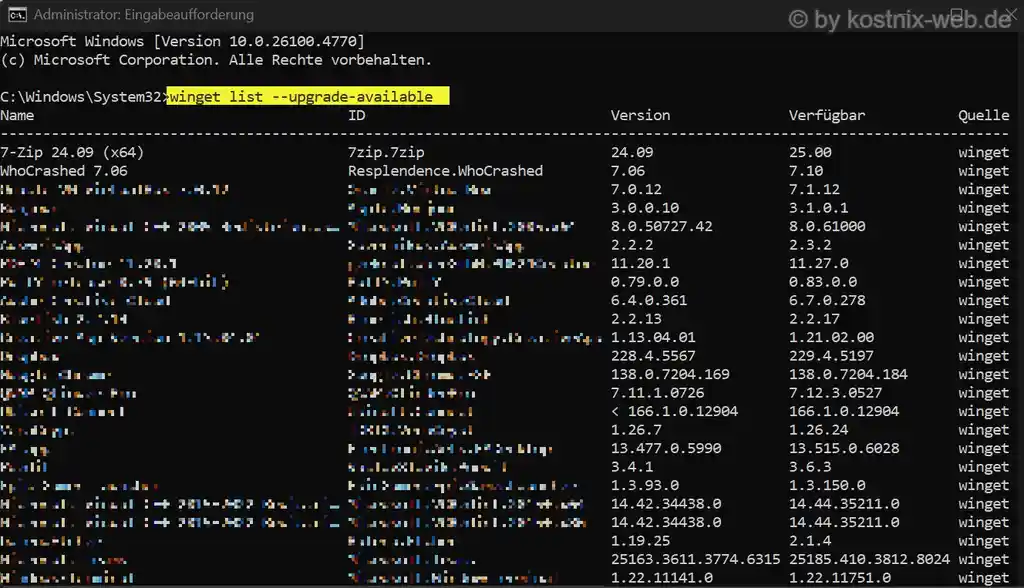Click the 'Name' column header
This screenshot has height=588, width=1024.
click(17, 116)
